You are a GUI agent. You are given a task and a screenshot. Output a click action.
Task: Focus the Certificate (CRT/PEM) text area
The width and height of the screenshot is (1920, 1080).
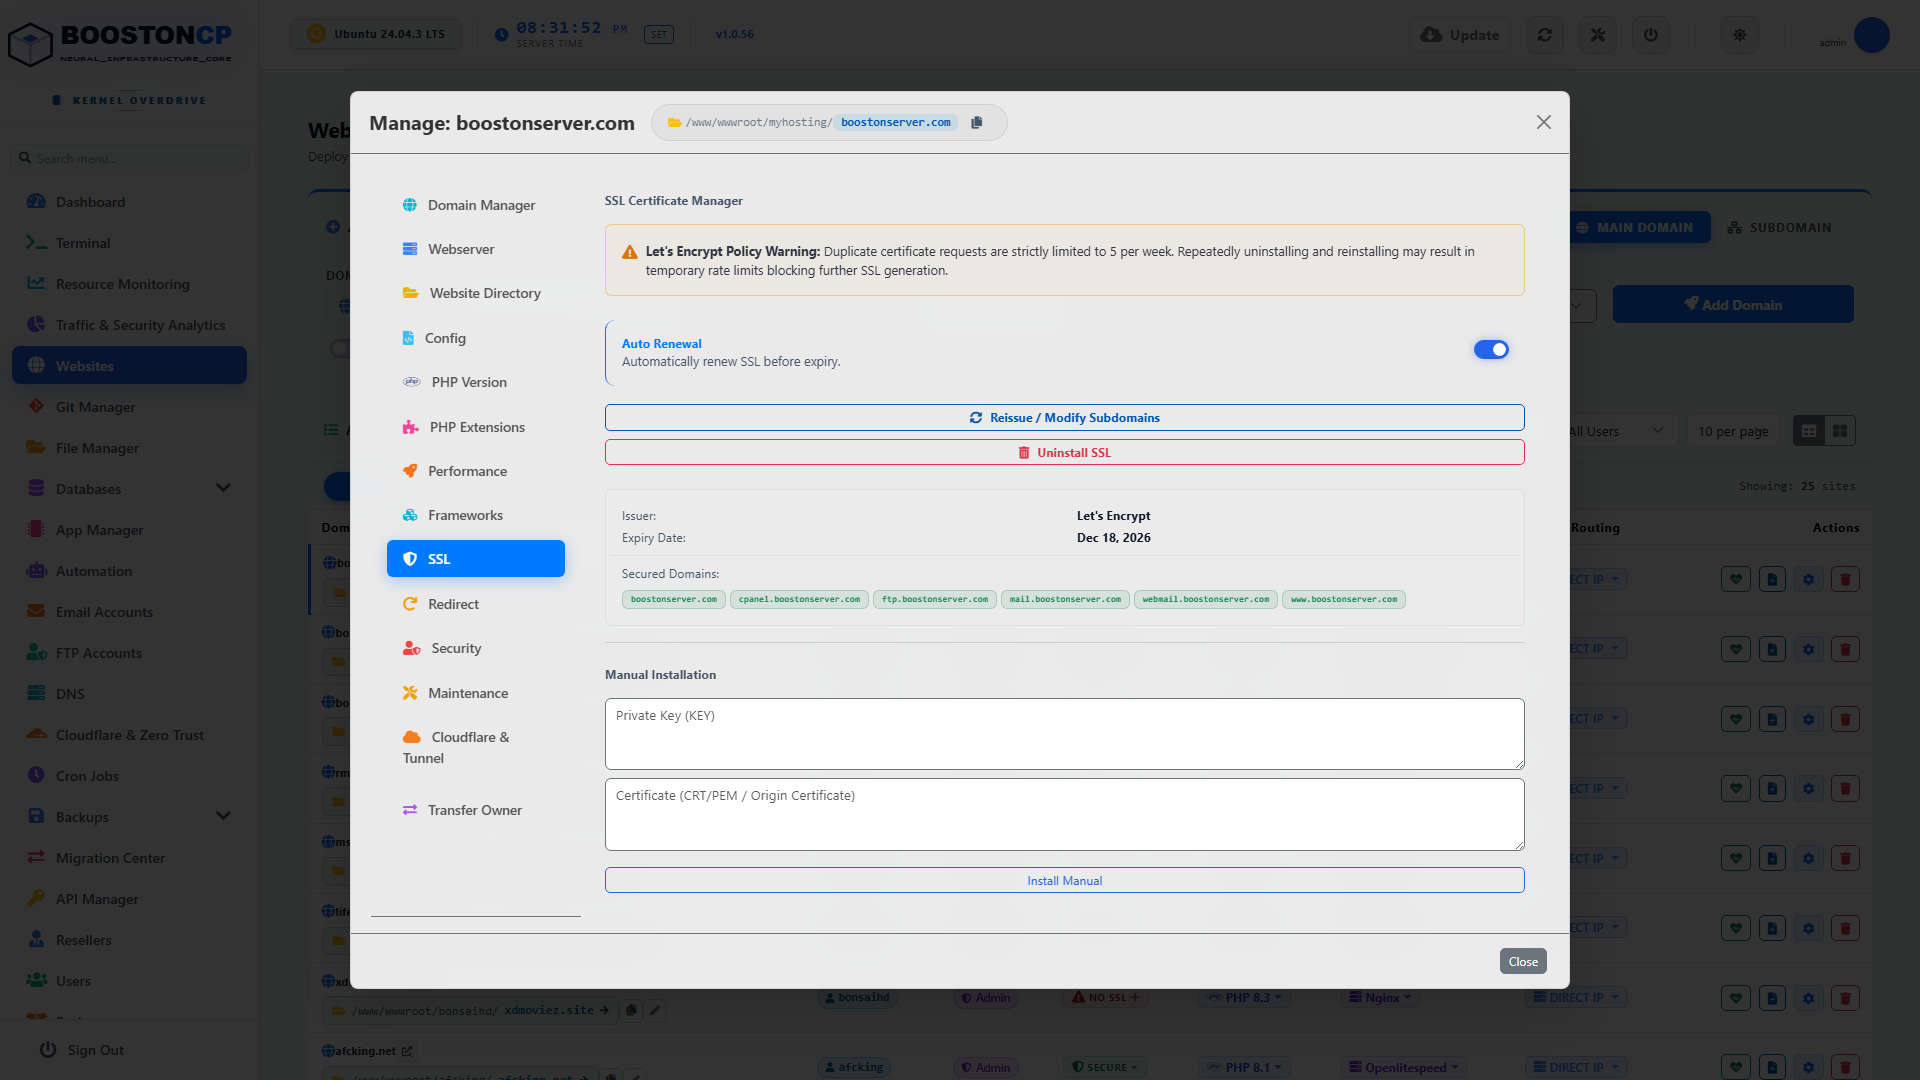point(1064,815)
